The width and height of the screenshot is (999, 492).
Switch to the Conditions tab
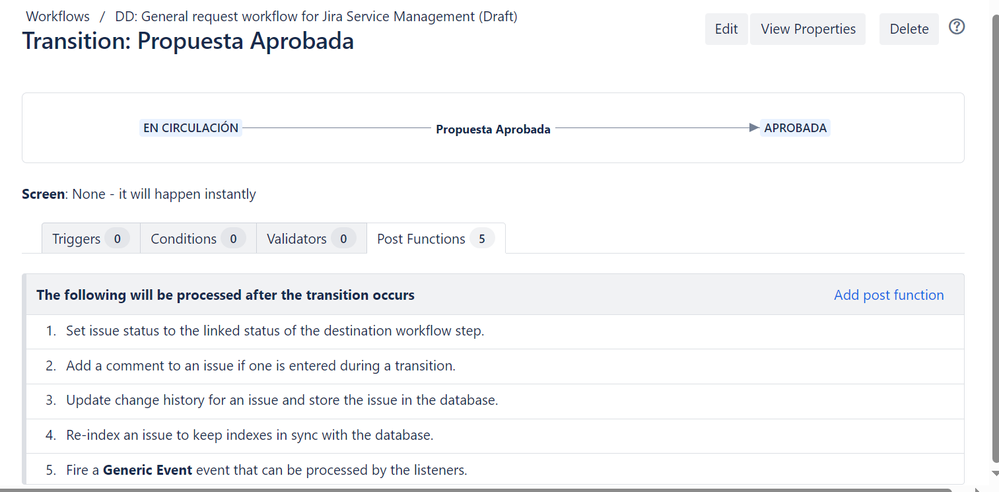(198, 238)
